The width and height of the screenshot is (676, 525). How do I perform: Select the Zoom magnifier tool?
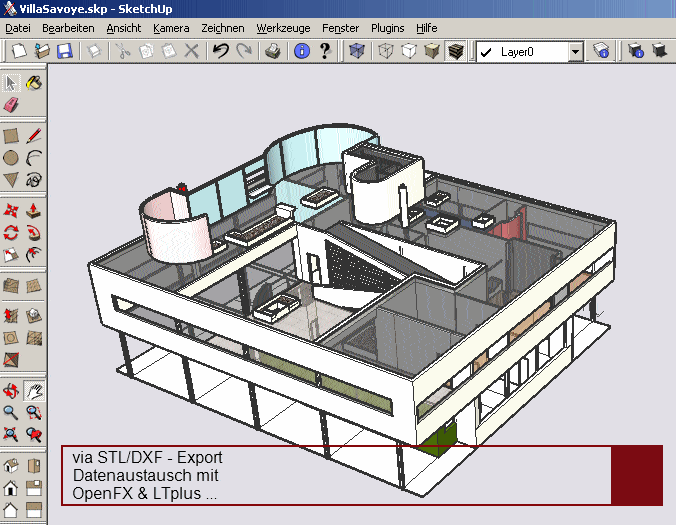11,413
